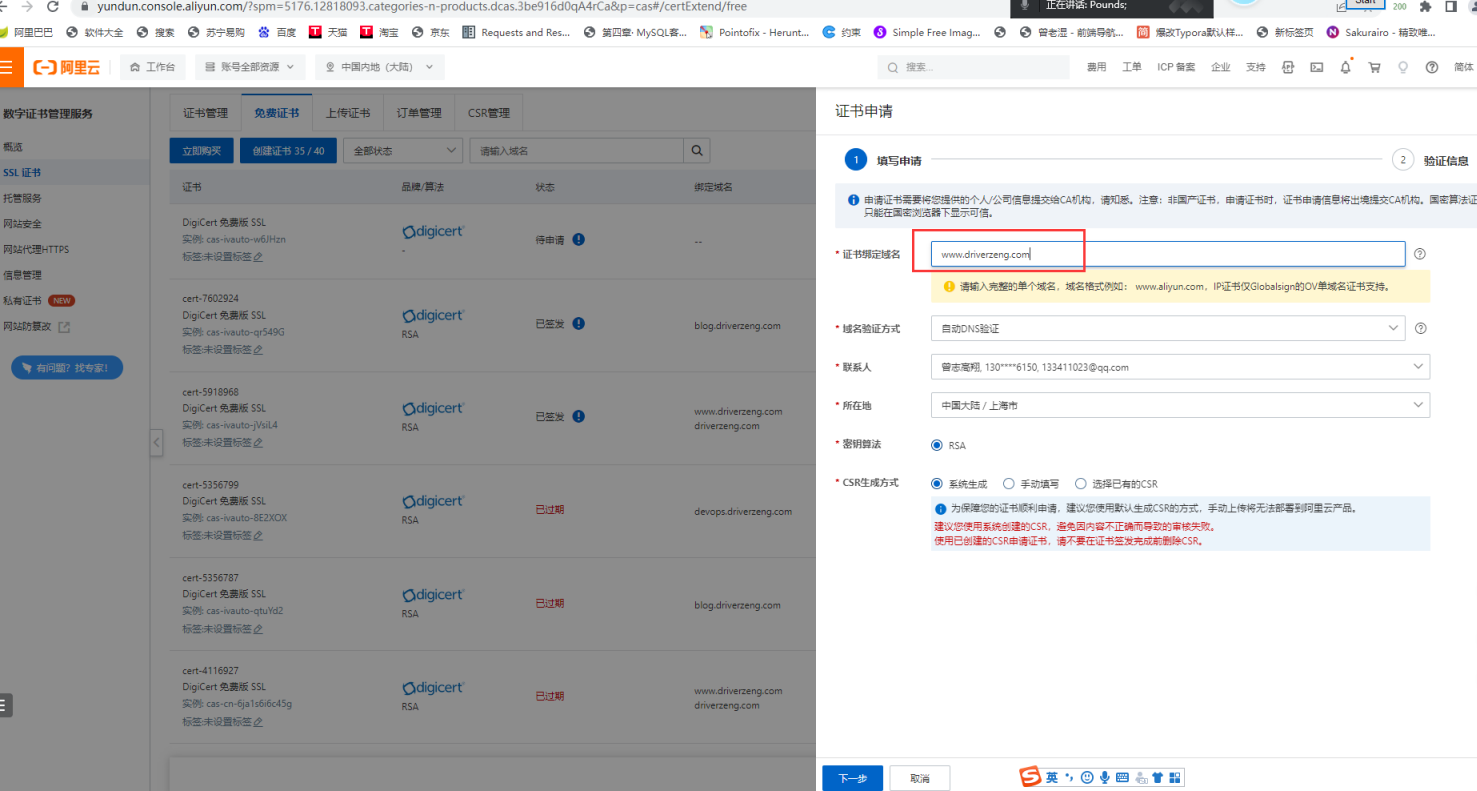Click help icon beside 域名验证方式 dropdown

(x=1420, y=328)
